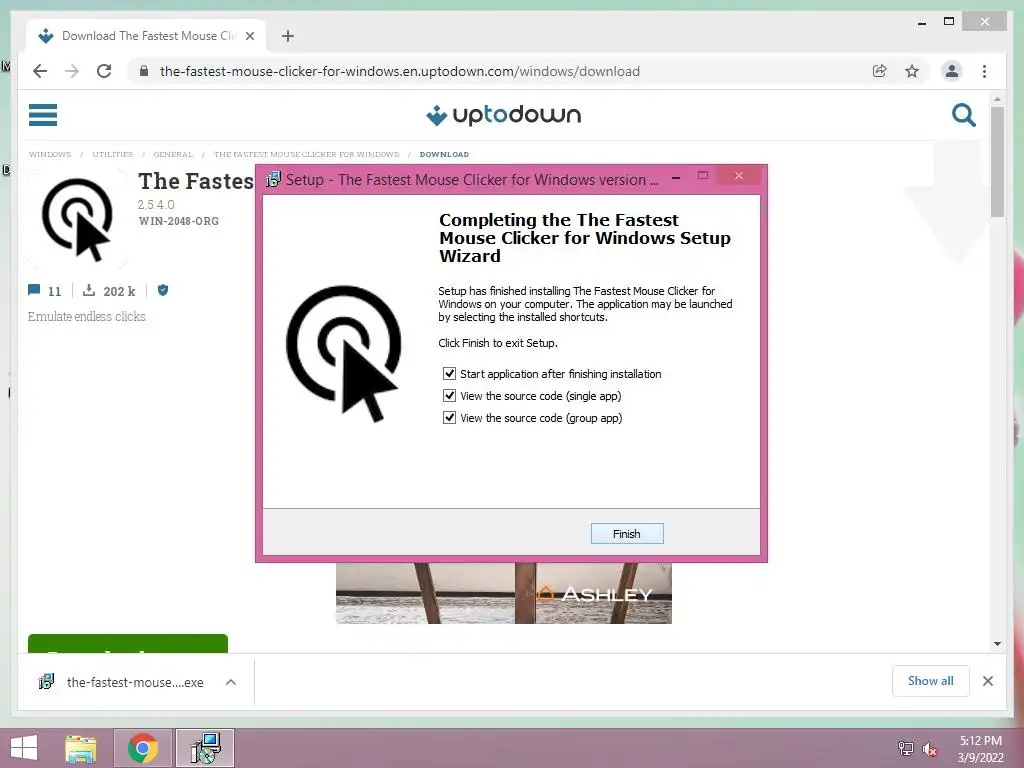Uncheck View the source code (group app)

coord(449,418)
